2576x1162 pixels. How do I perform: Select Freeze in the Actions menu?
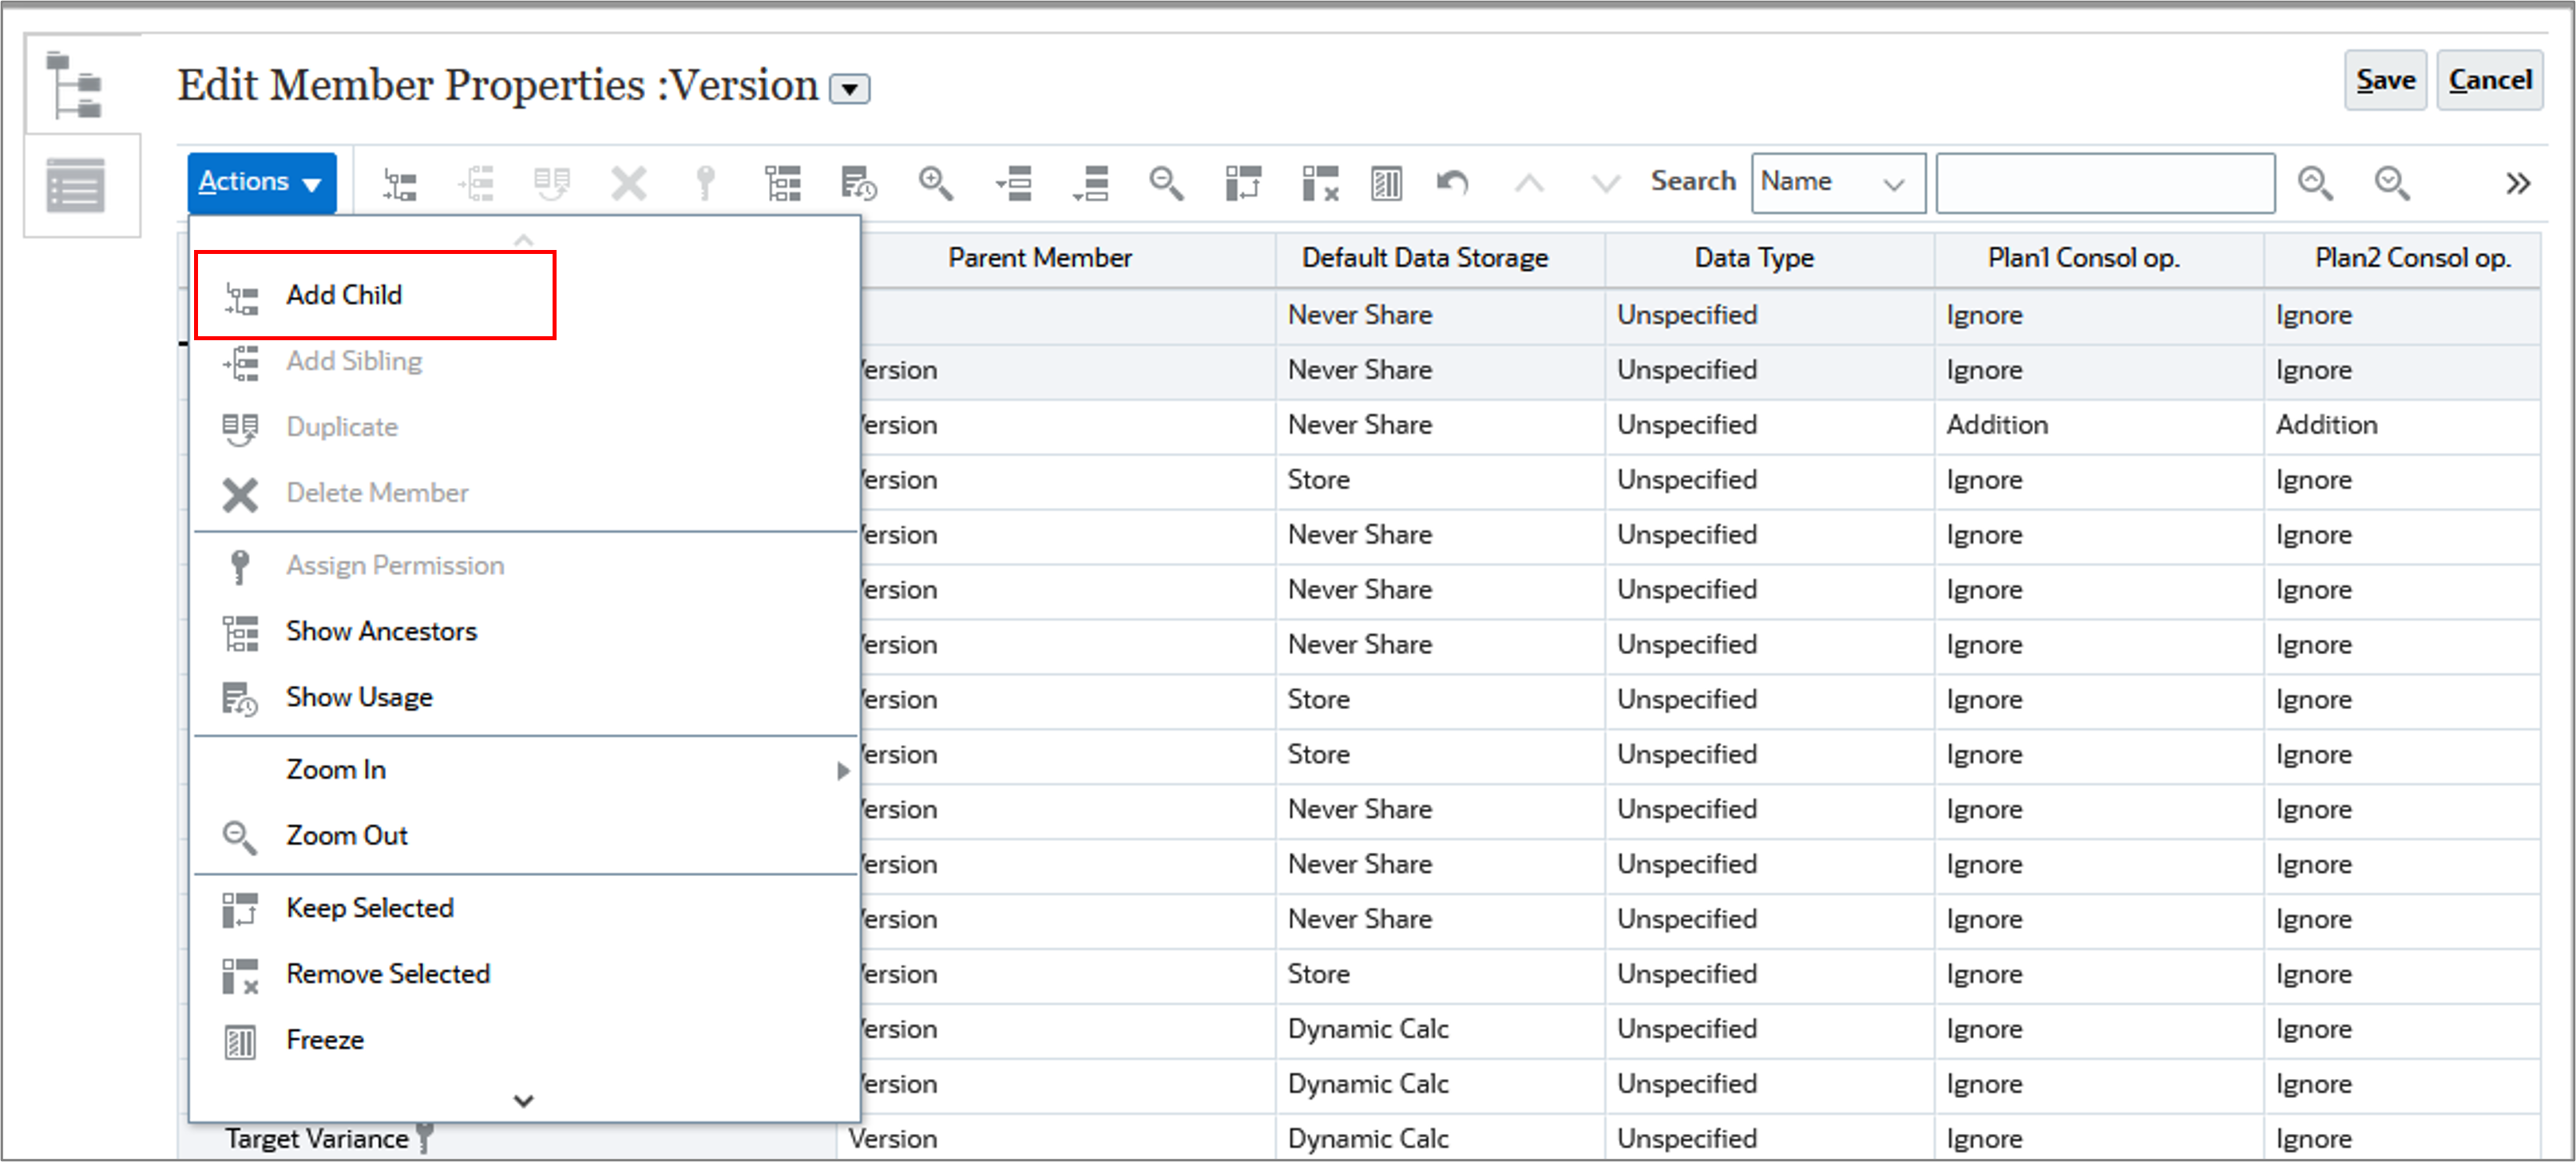click(x=324, y=1040)
